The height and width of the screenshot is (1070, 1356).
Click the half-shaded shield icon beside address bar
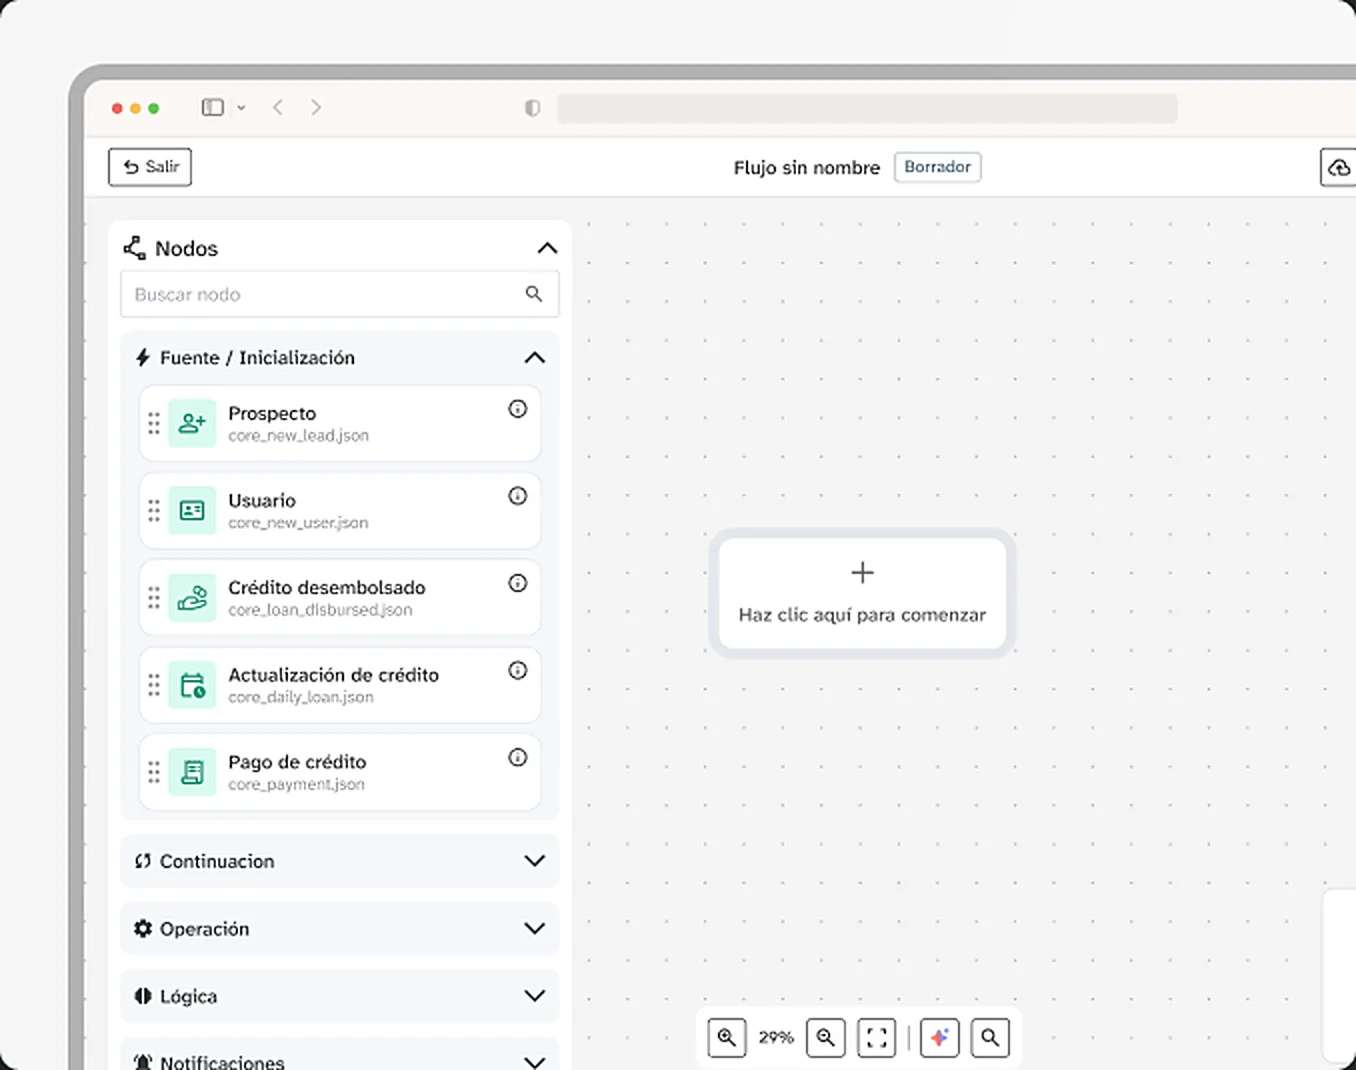click(x=532, y=108)
